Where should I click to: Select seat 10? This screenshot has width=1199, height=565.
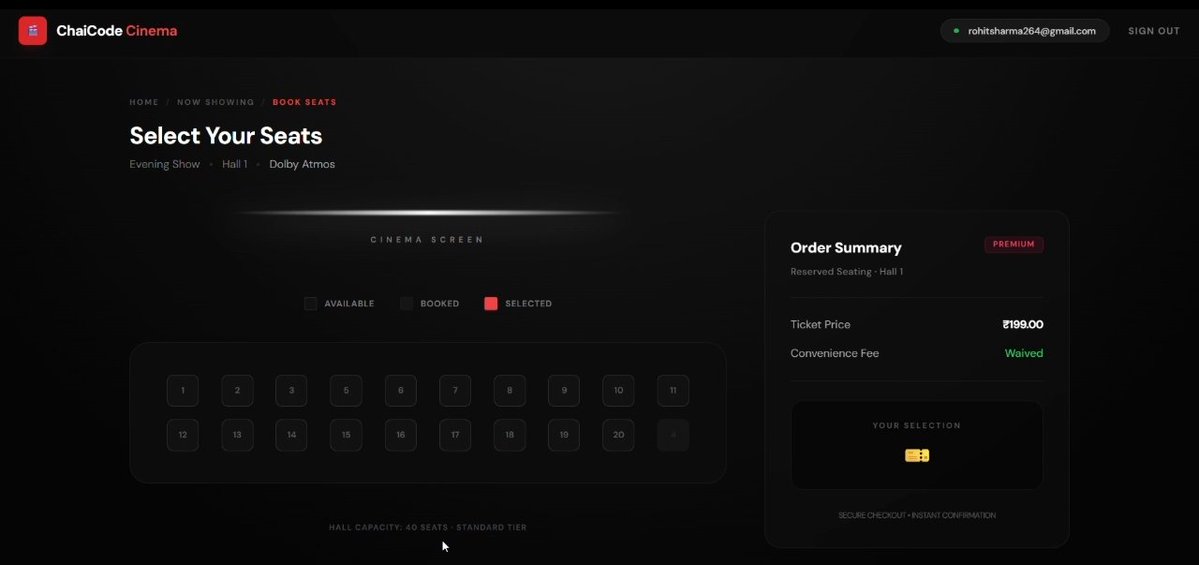[619, 391]
